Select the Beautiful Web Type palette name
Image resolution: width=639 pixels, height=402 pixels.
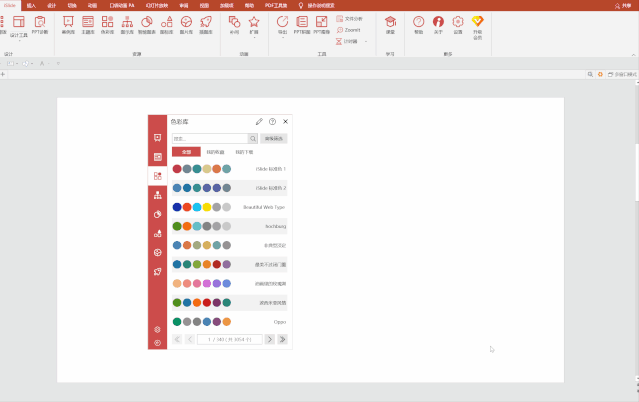(264, 207)
